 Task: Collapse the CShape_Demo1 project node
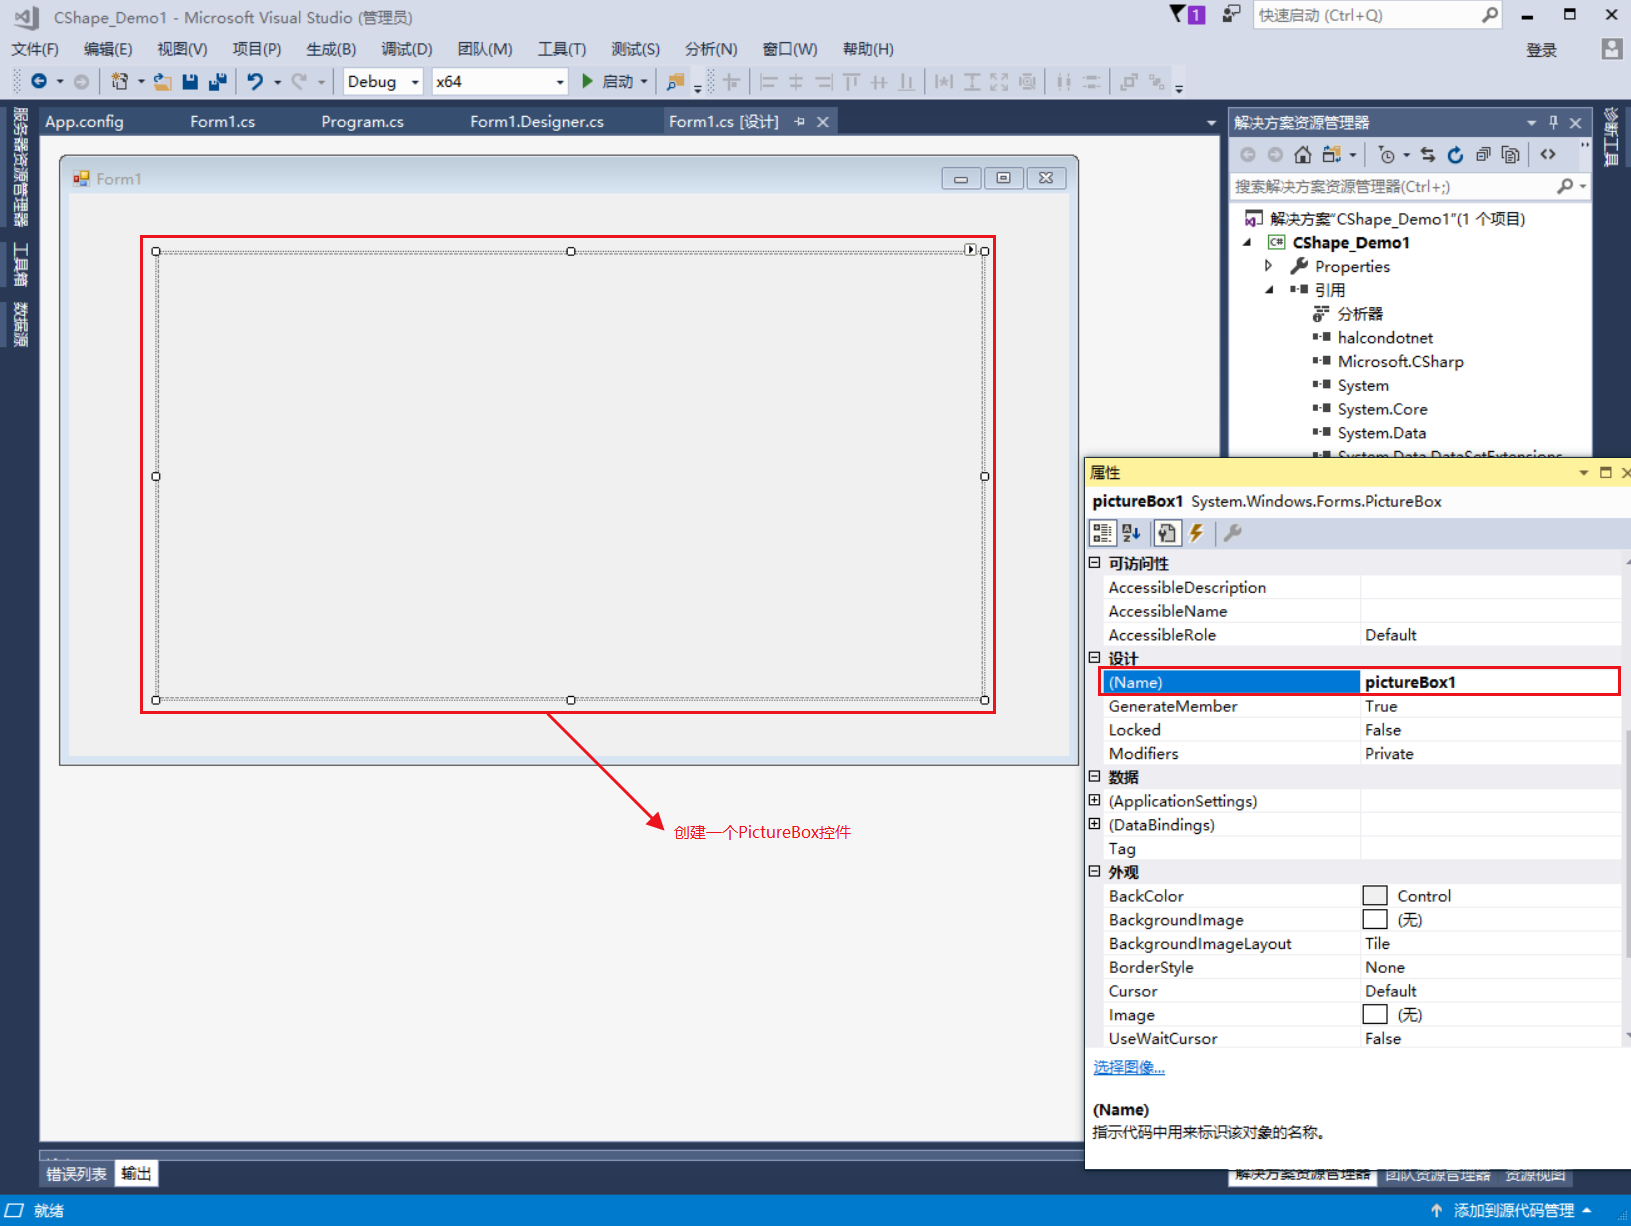pyautogui.click(x=1247, y=243)
